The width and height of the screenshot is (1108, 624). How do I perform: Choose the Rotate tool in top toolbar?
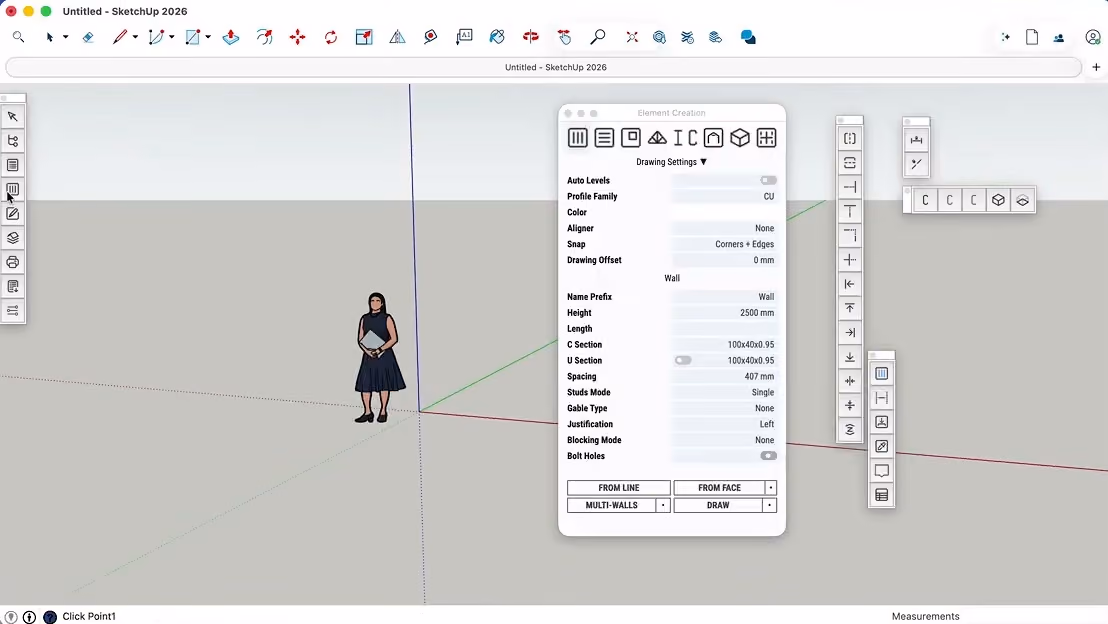tap(331, 37)
